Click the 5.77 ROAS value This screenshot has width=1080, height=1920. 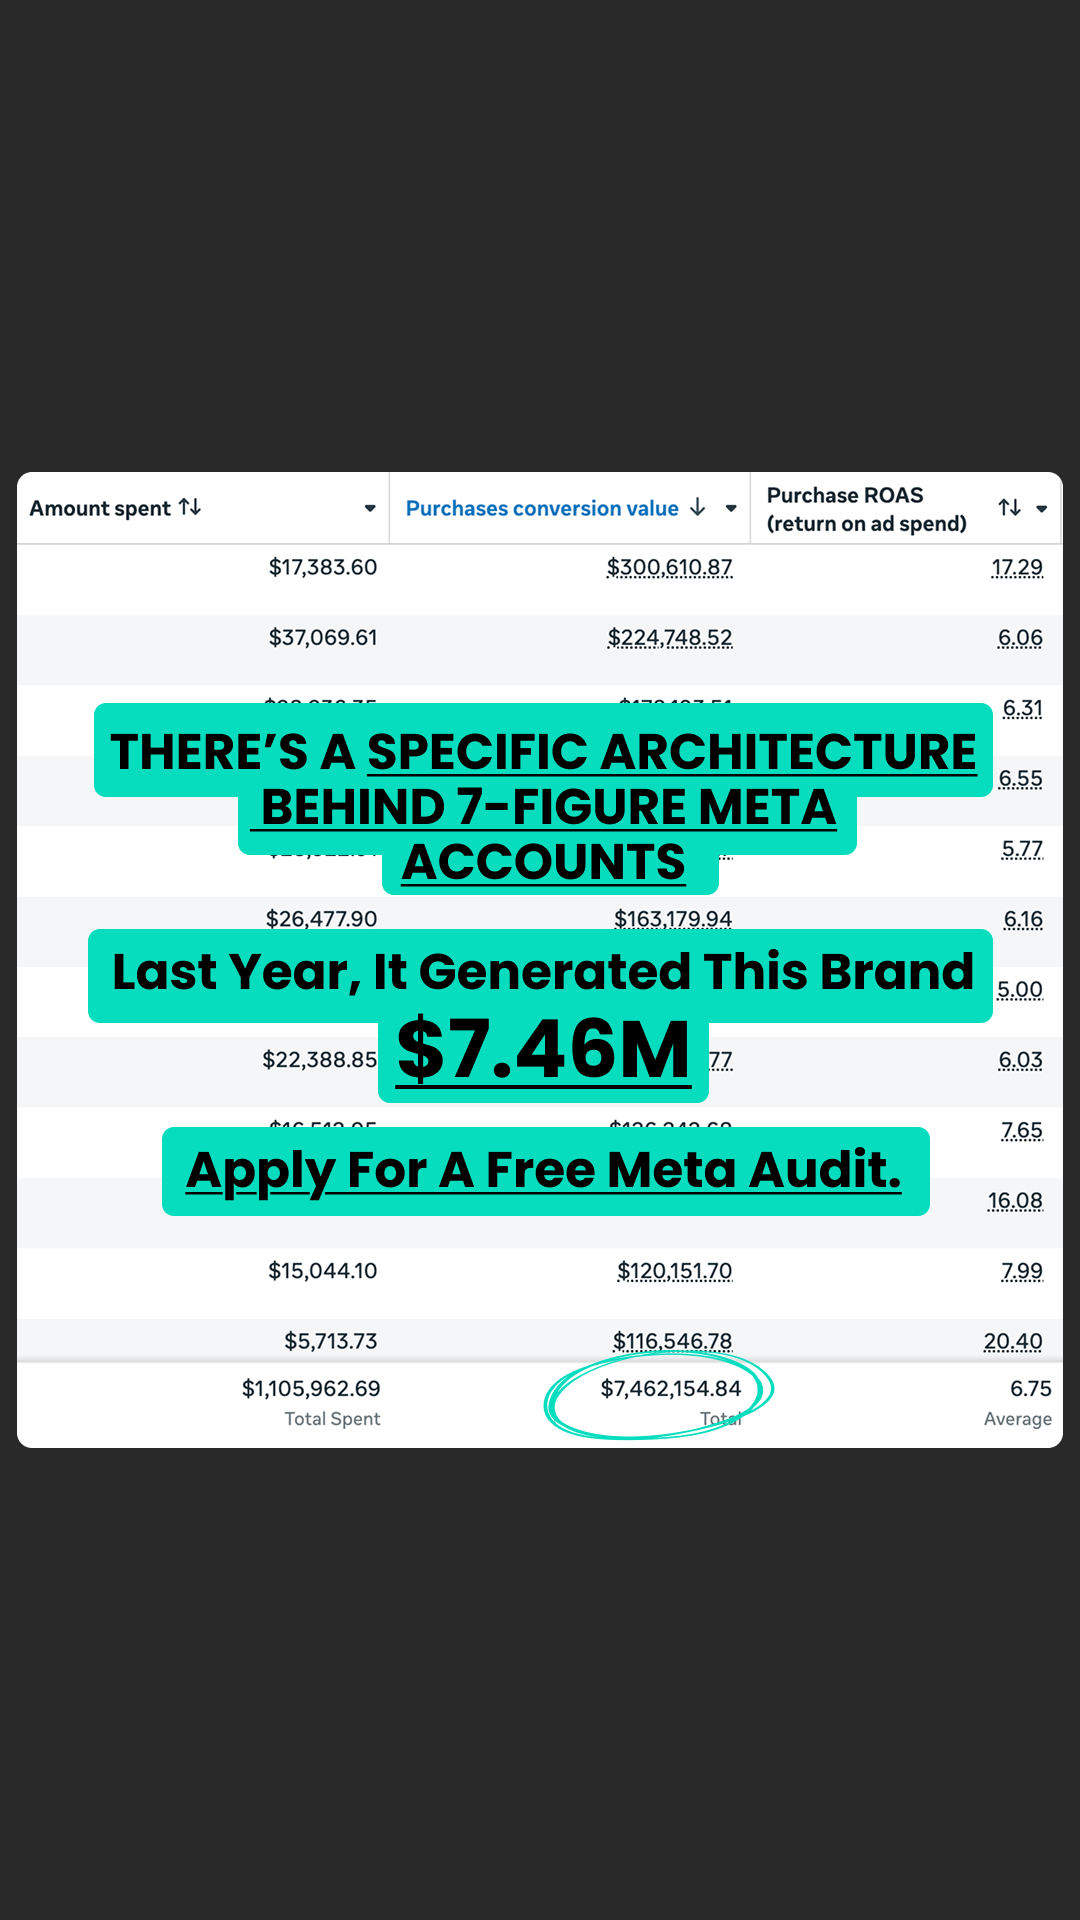pyautogui.click(x=1022, y=849)
